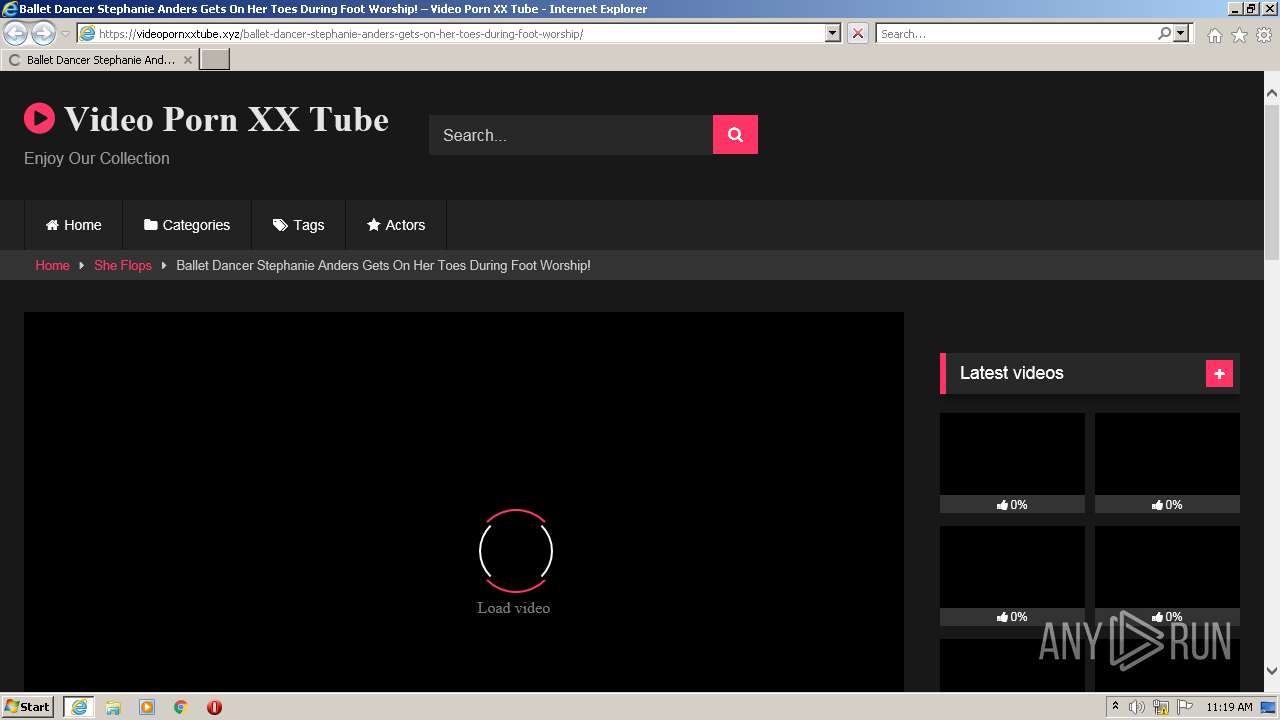Follow the Home breadcrumb link
The height and width of the screenshot is (720, 1280).
52,265
